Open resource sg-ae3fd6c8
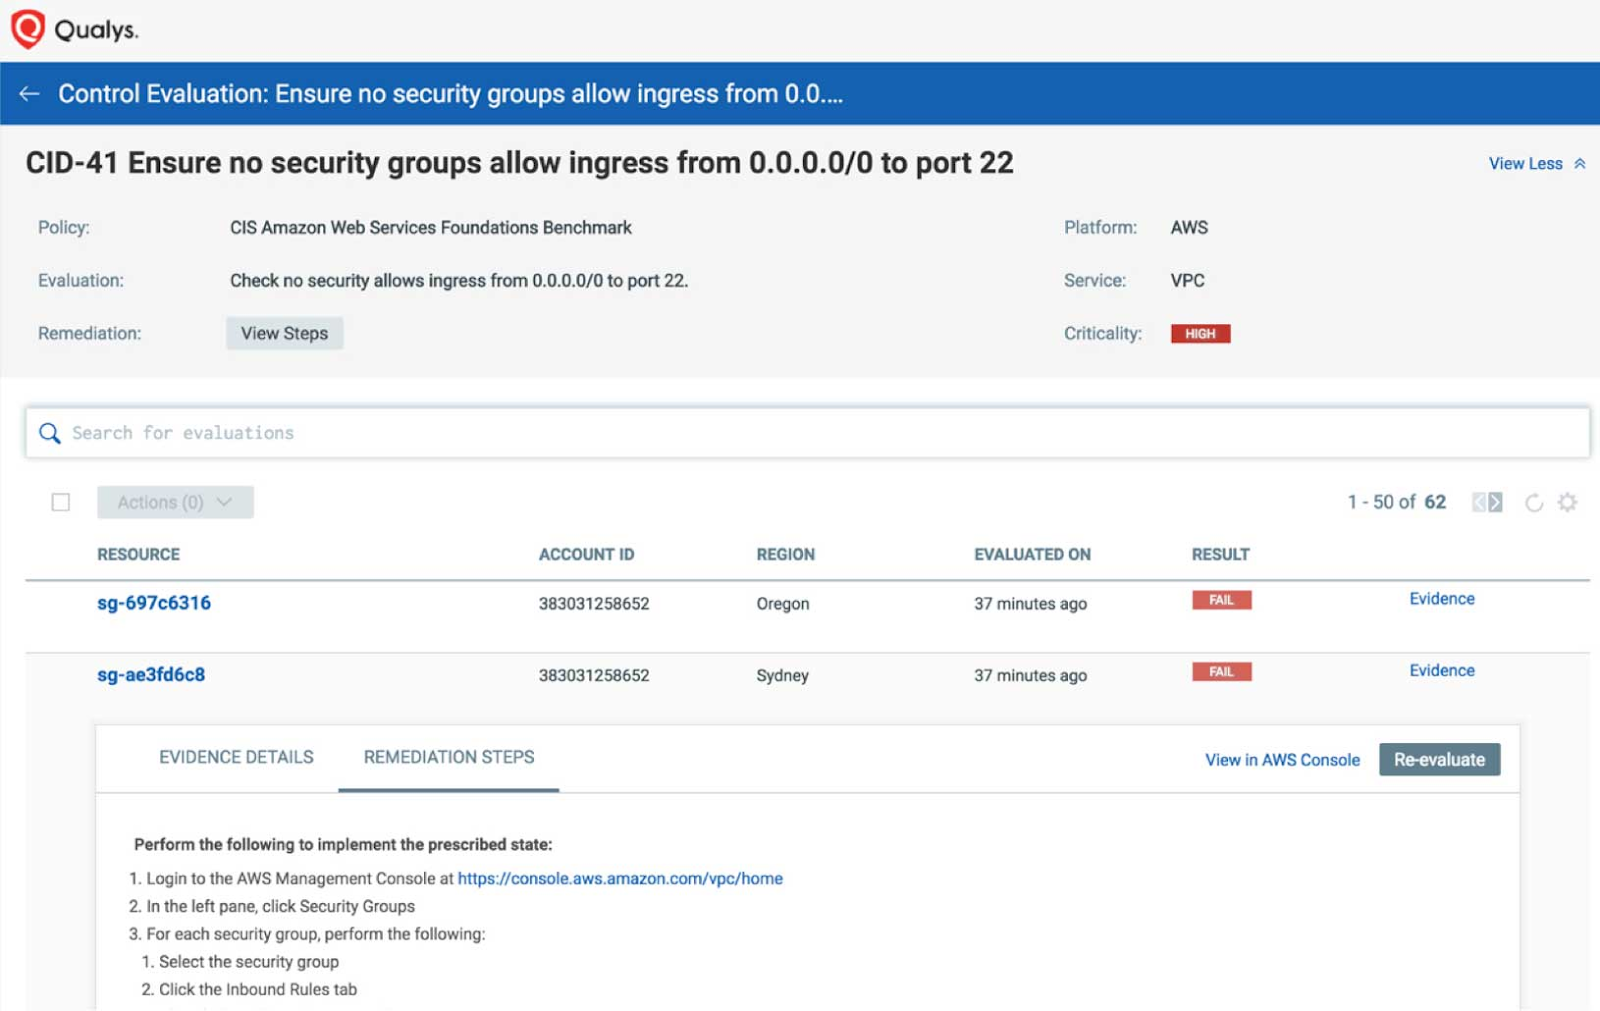This screenshot has width=1600, height=1011. 151,675
